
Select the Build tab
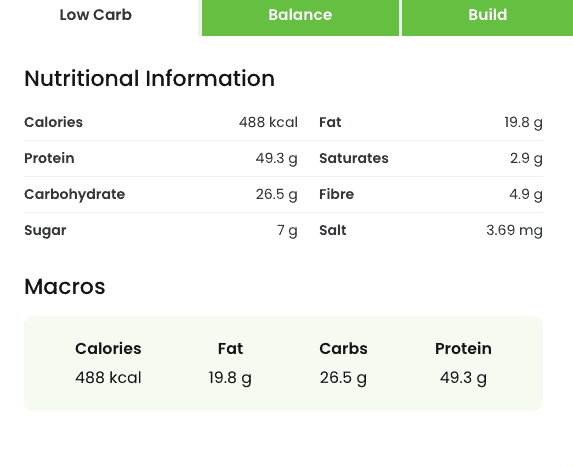click(x=487, y=15)
